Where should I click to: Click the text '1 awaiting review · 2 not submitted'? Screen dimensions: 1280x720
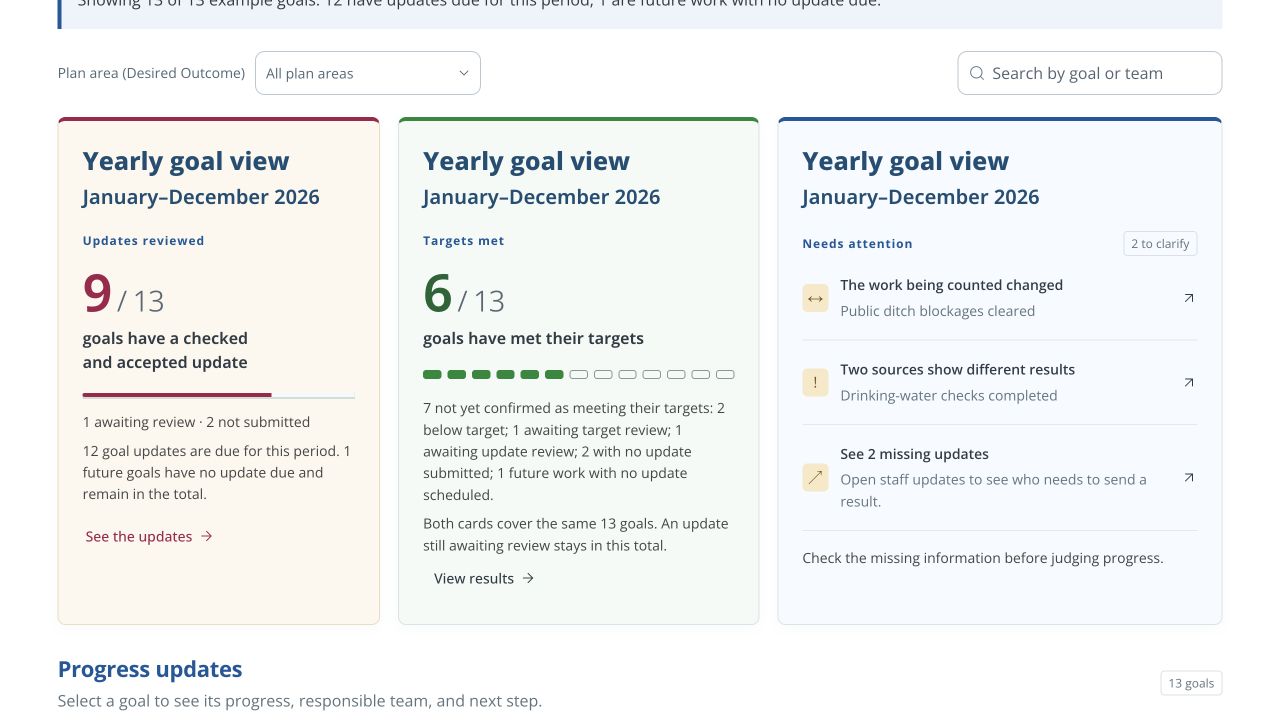pyautogui.click(x=196, y=422)
